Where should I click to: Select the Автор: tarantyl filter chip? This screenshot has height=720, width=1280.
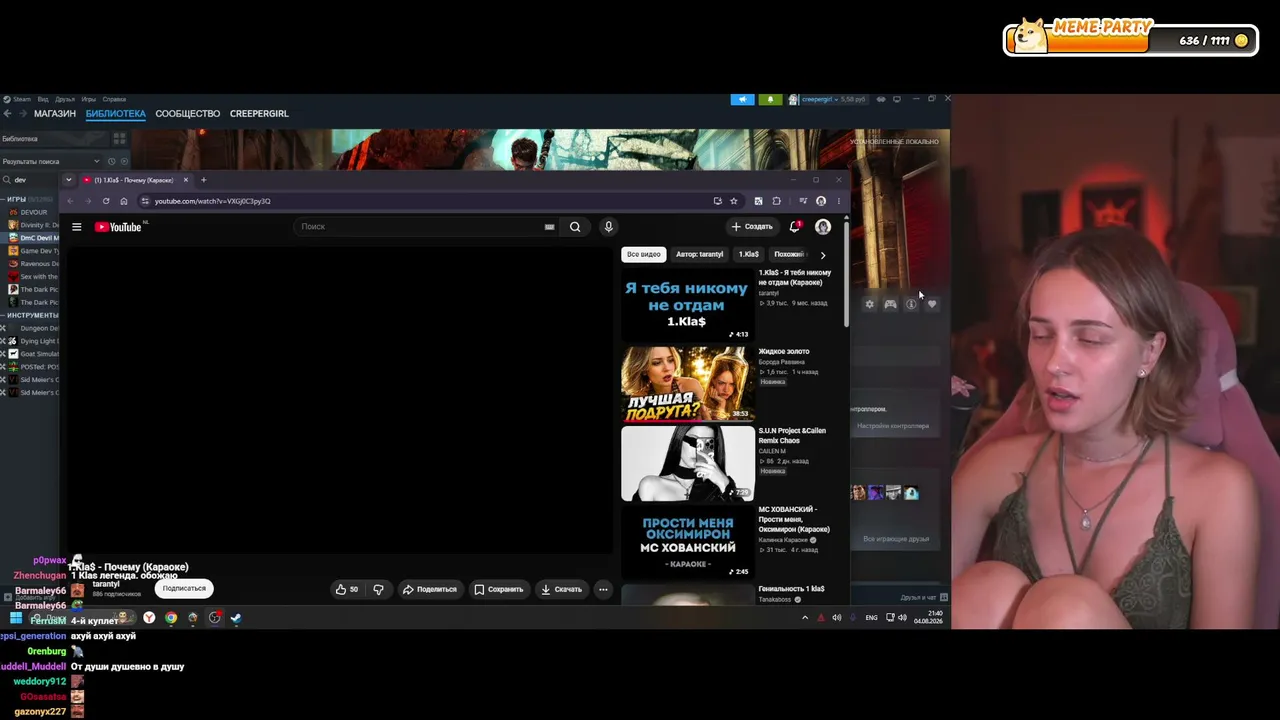[x=699, y=255]
